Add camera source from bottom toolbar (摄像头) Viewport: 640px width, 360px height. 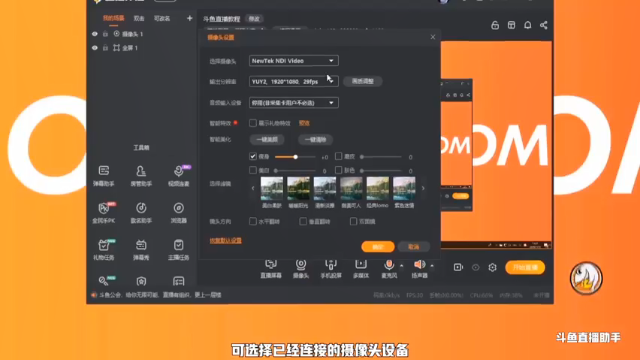point(301,269)
